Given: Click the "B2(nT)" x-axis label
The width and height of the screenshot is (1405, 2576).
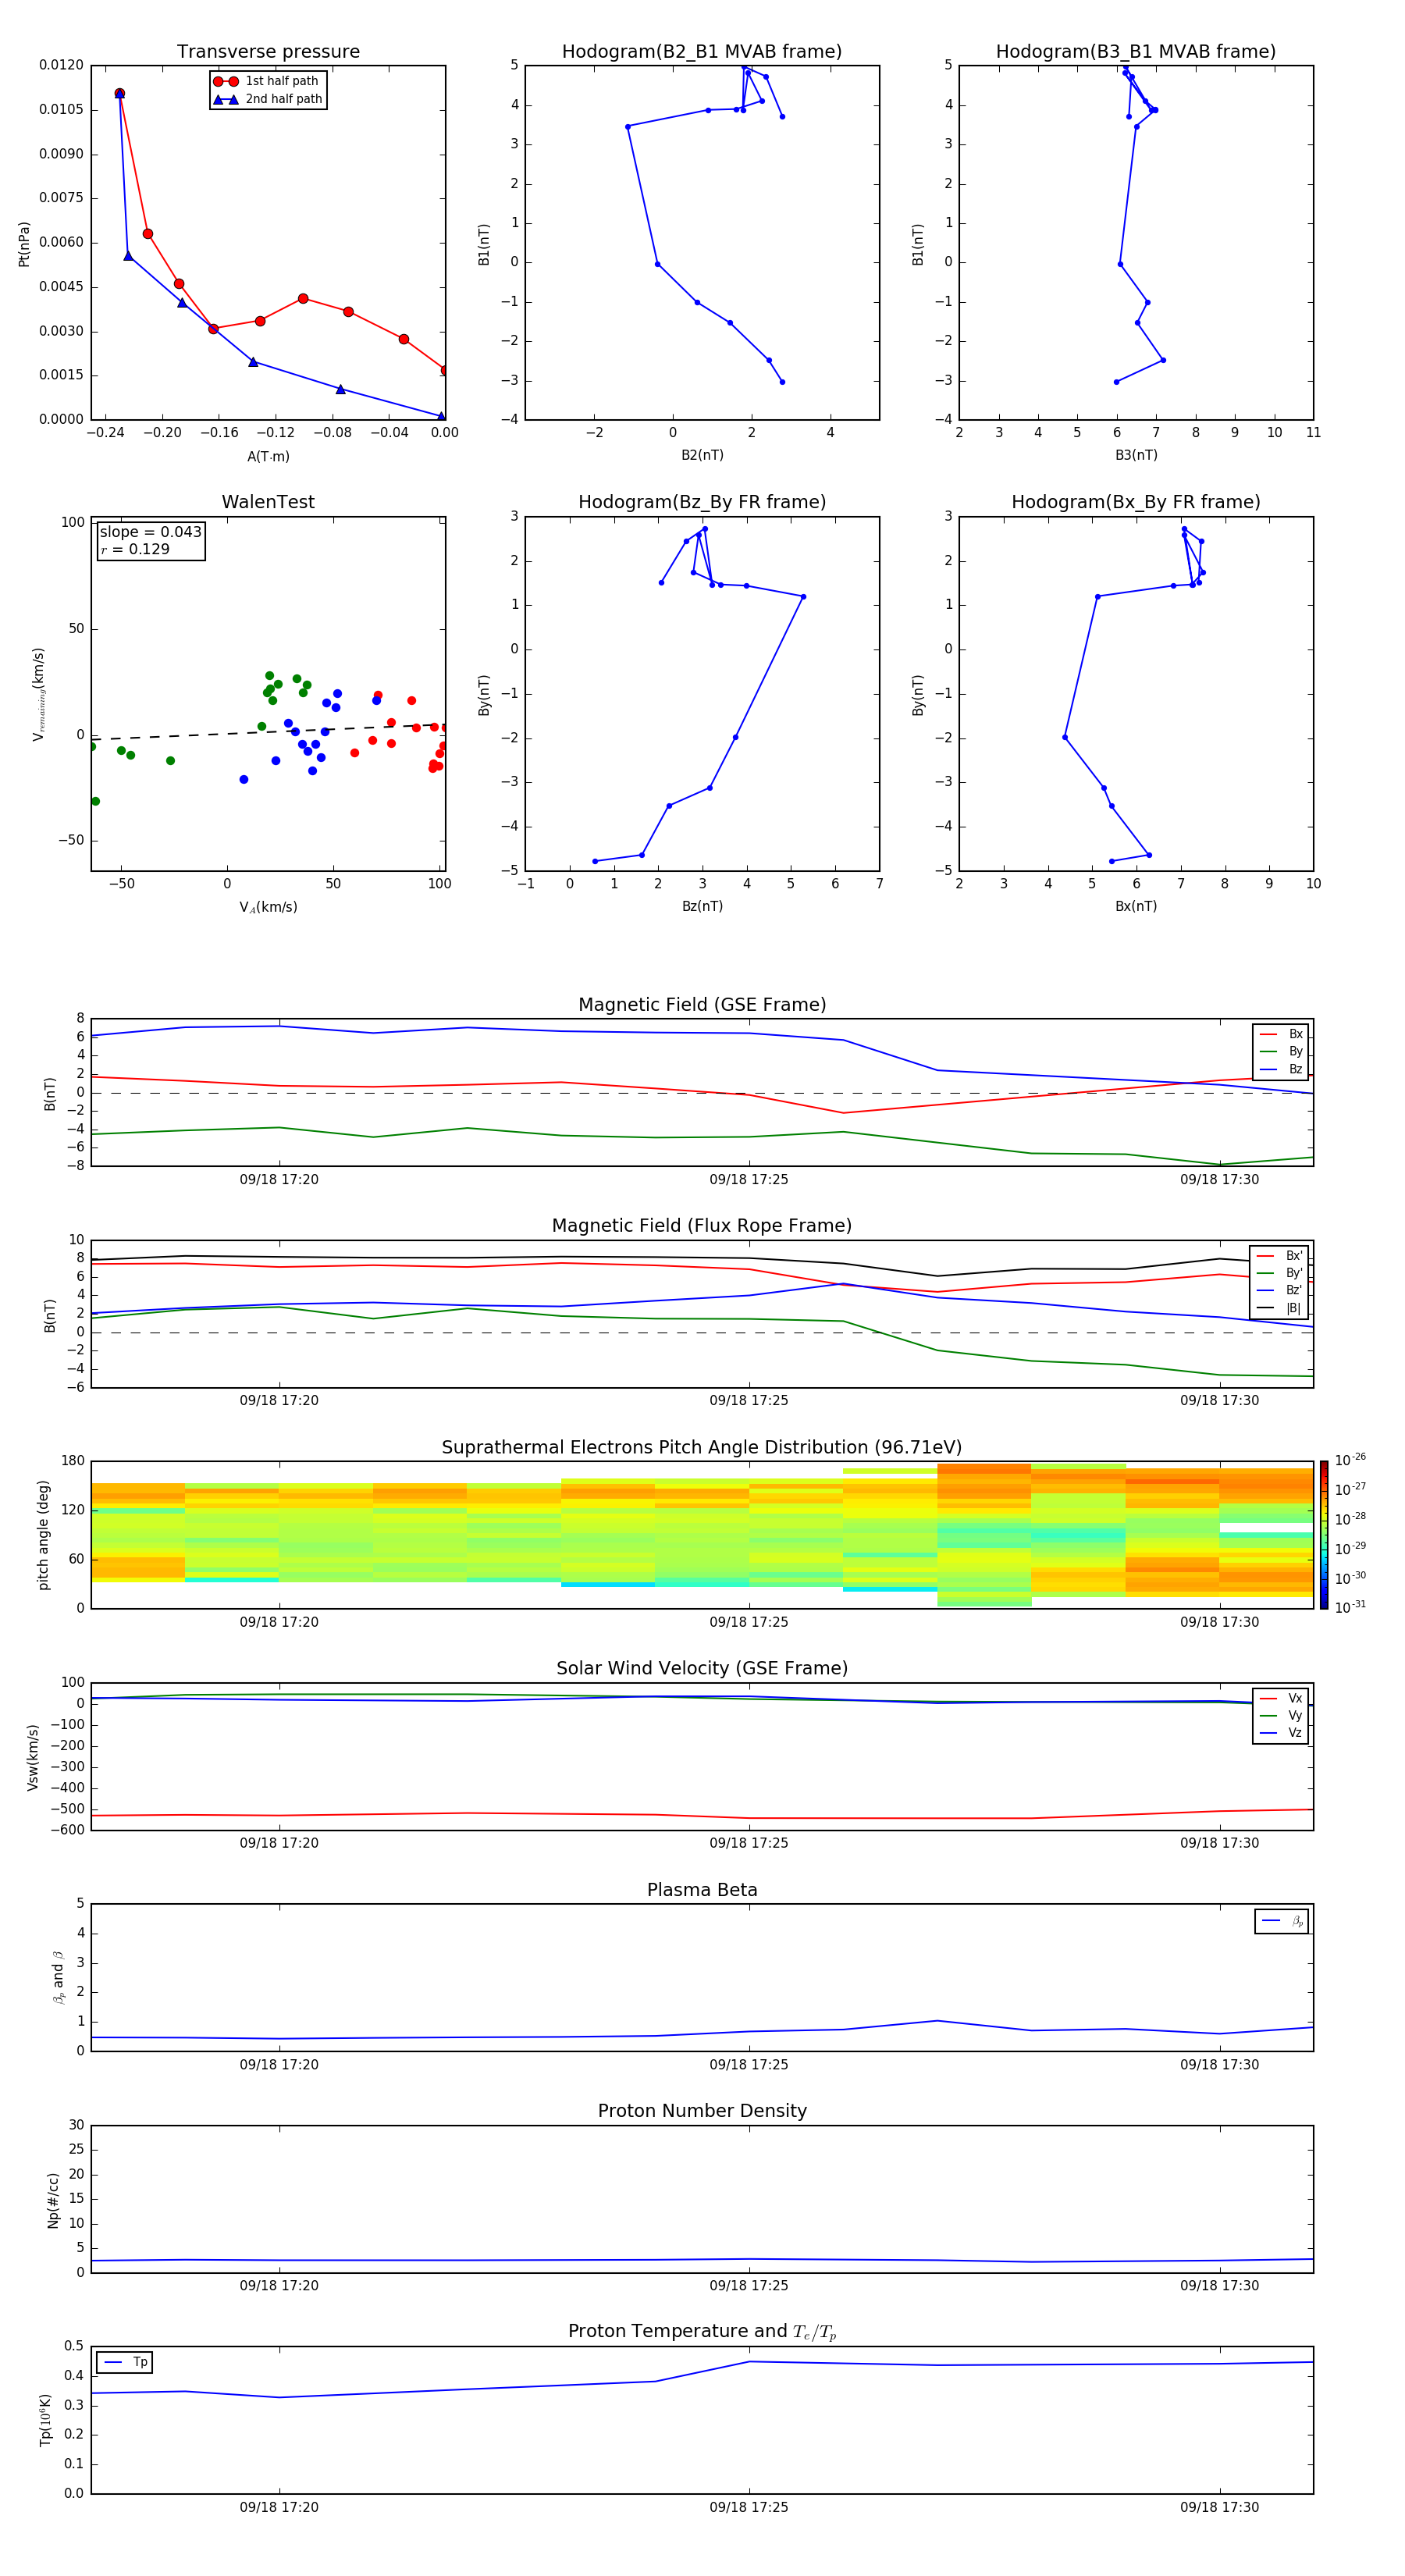Looking at the screenshot, I should [702, 456].
